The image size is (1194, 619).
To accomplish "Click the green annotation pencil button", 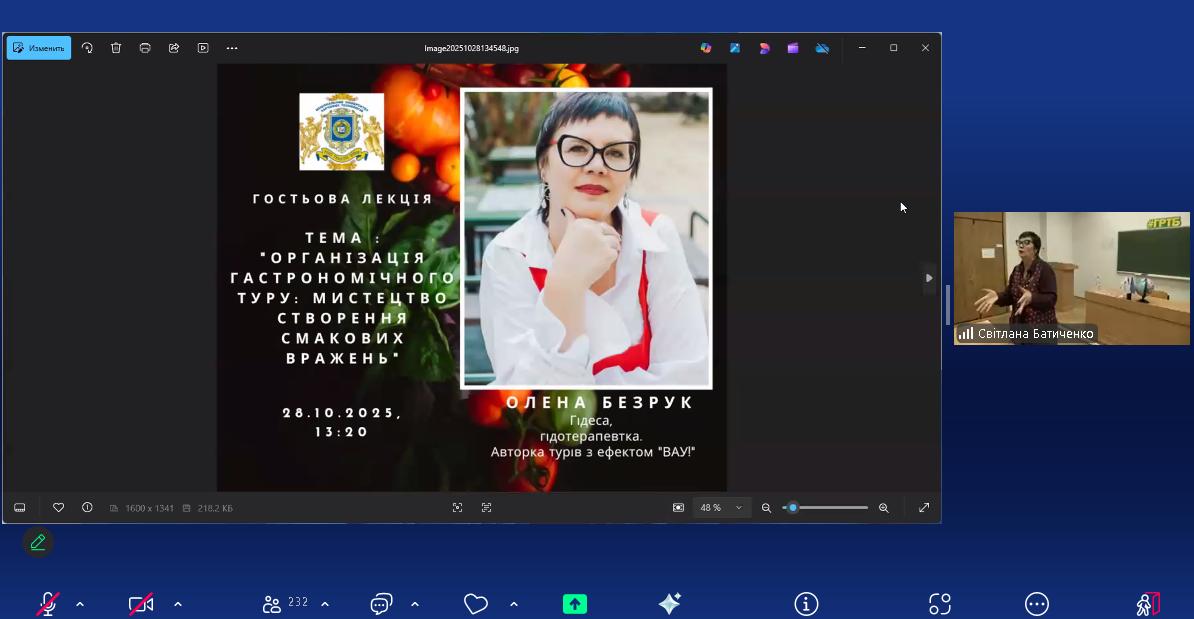I will [x=38, y=543].
